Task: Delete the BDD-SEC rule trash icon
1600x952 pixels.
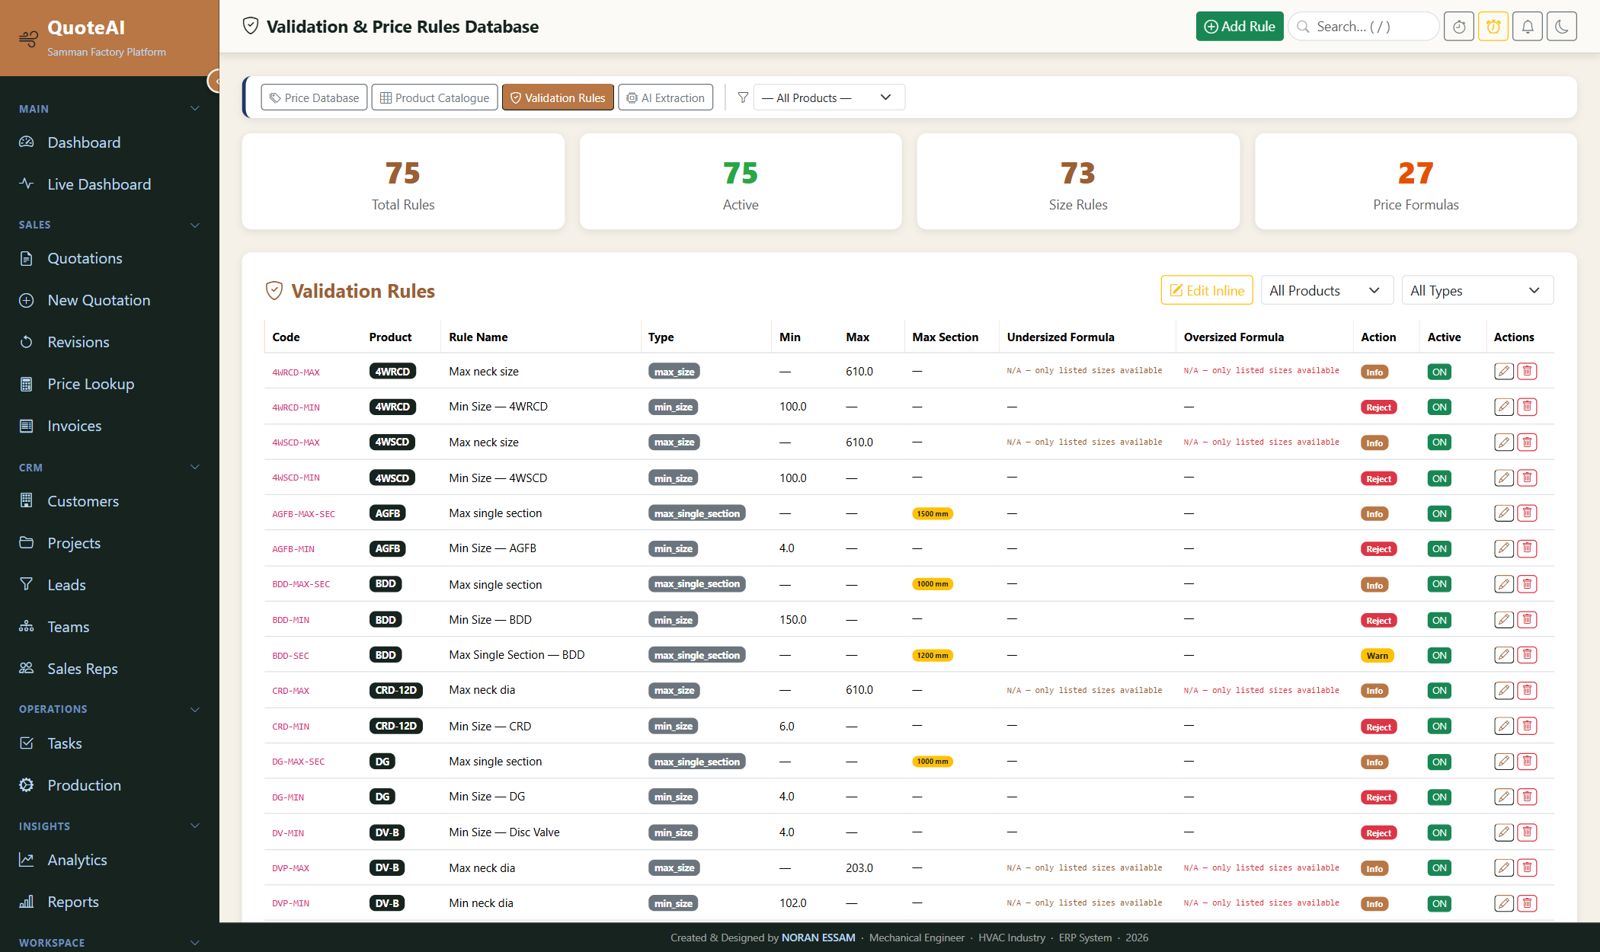Action: pyautogui.click(x=1527, y=655)
